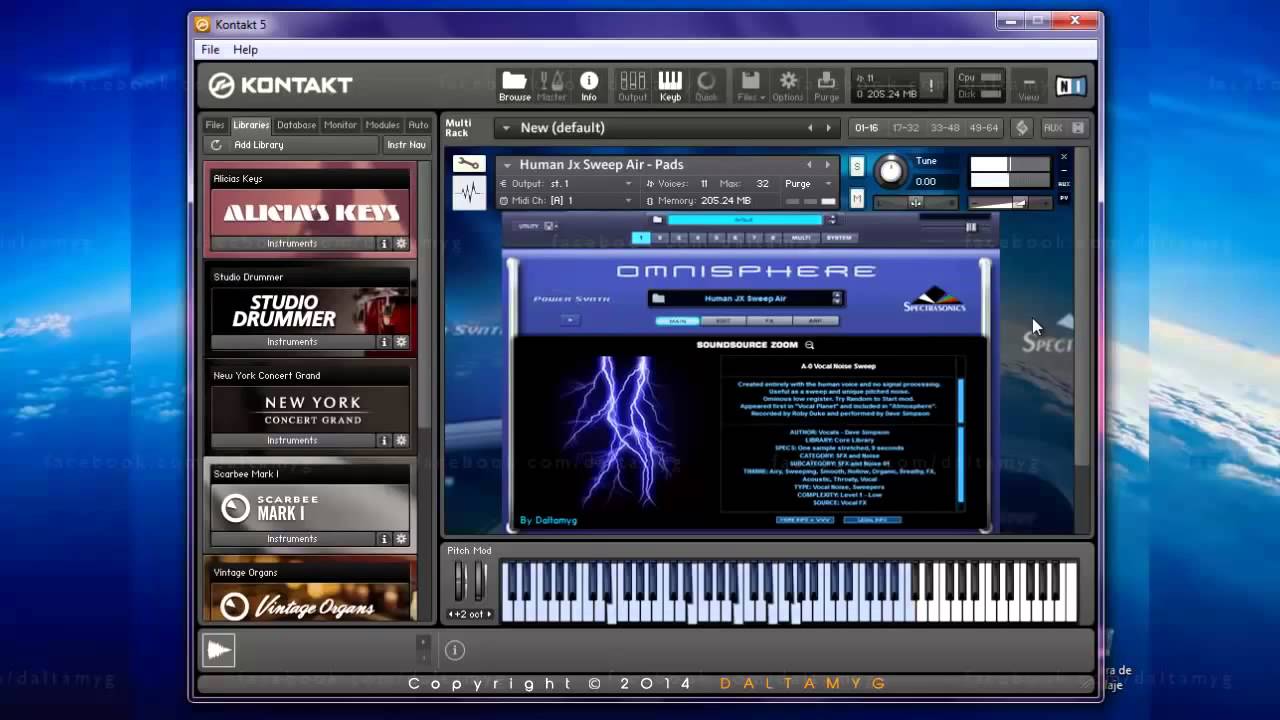The height and width of the screenshot is (720, 1280).
Task: Open the Quick-load browser
Action: point(706,86)
